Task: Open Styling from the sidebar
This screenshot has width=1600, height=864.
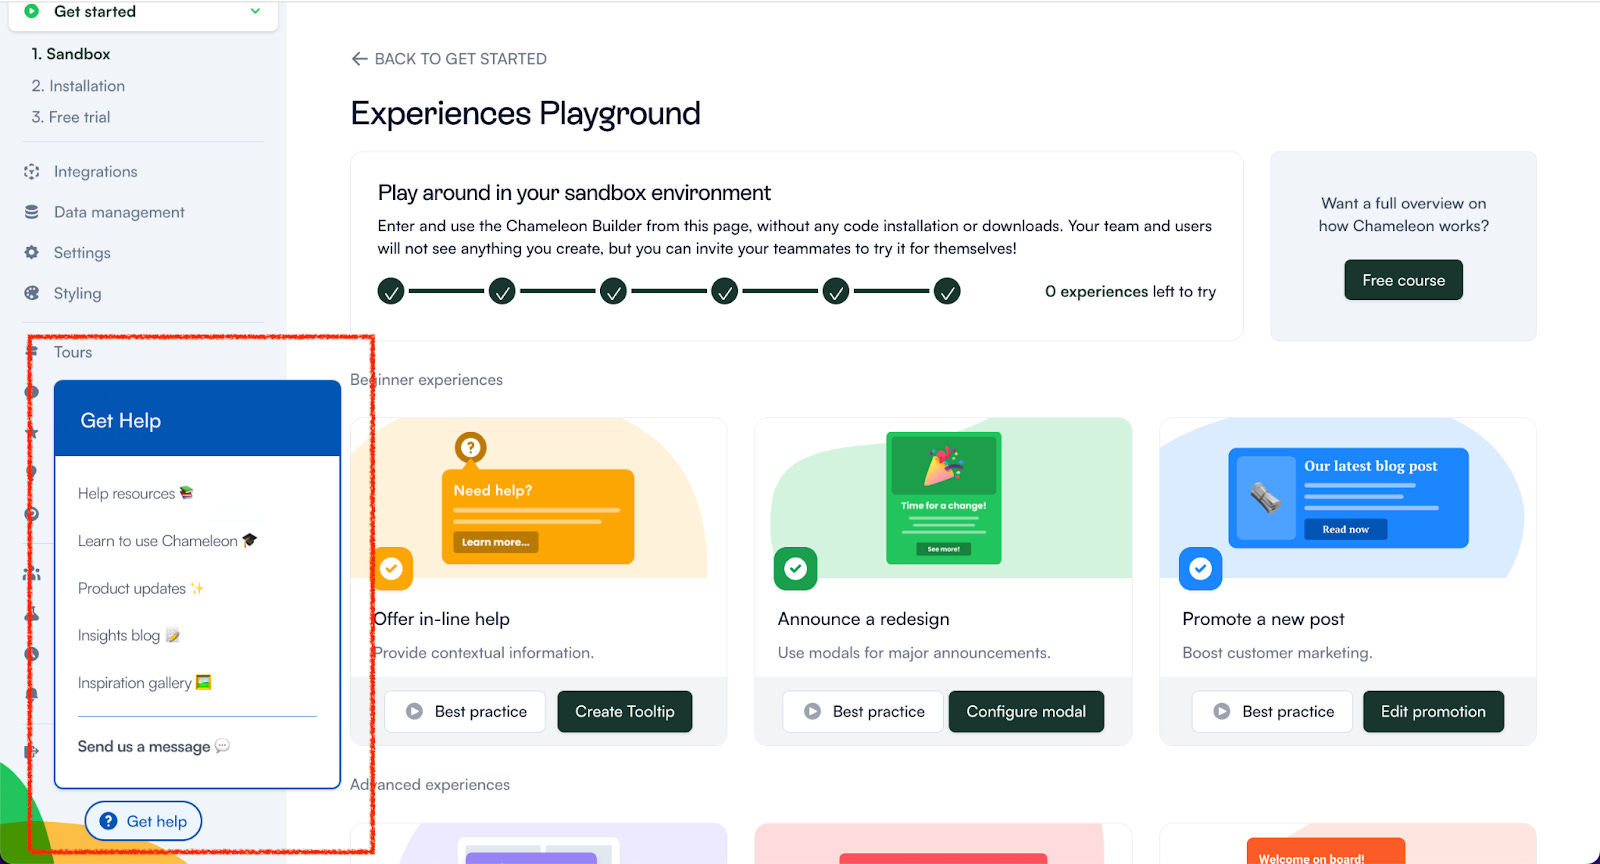Action: click(77, 293)
